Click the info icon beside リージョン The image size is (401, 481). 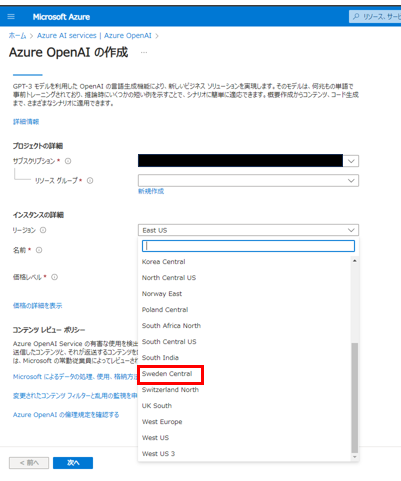(43, 230)
